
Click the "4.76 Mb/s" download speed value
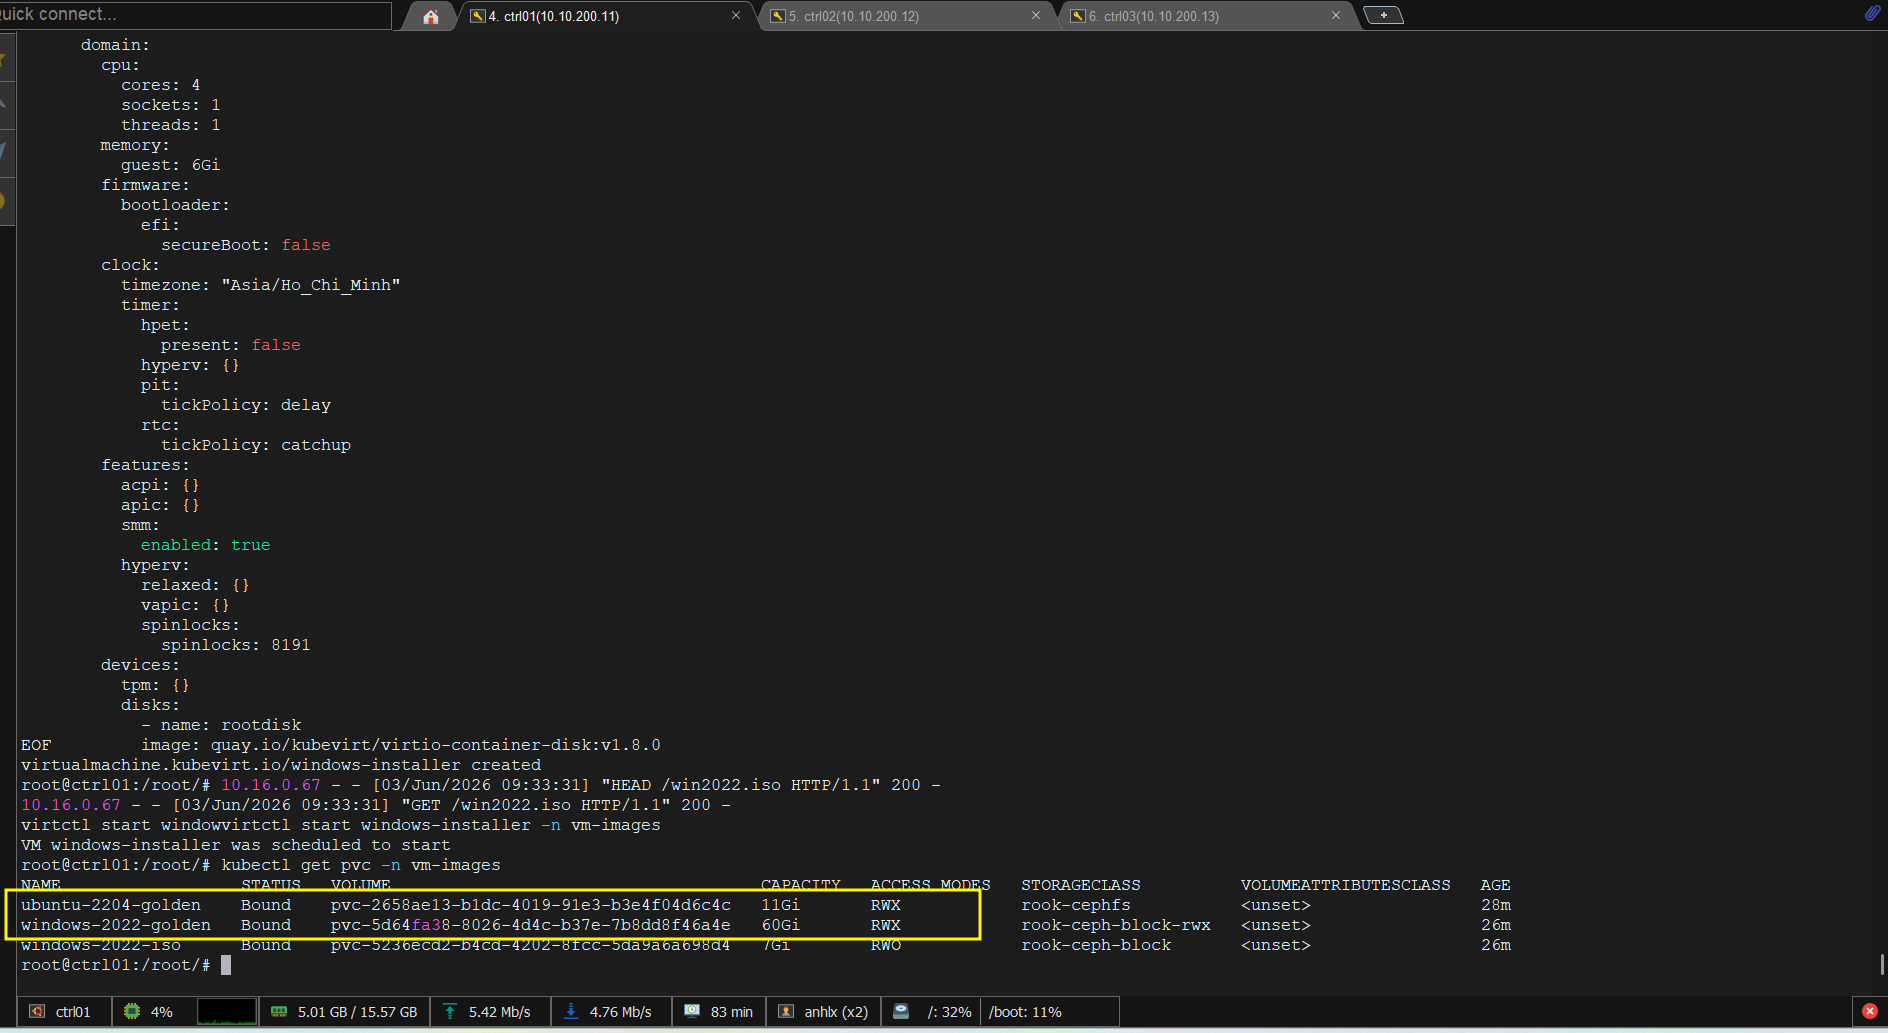coord(620,1012)
